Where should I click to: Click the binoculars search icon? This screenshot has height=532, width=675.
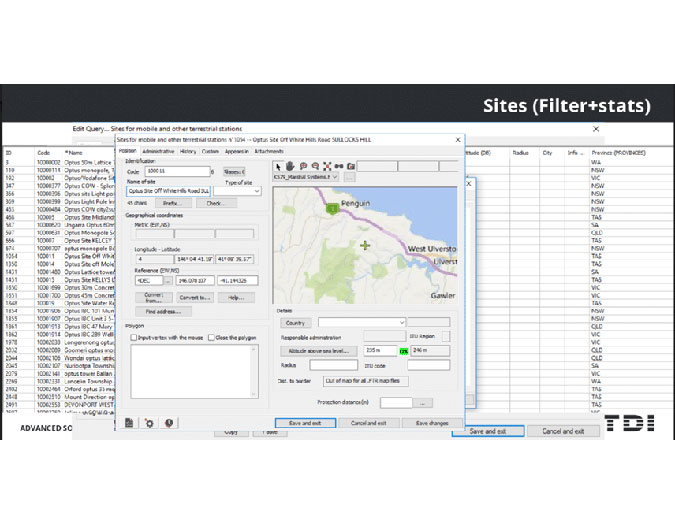click(338, 164)
